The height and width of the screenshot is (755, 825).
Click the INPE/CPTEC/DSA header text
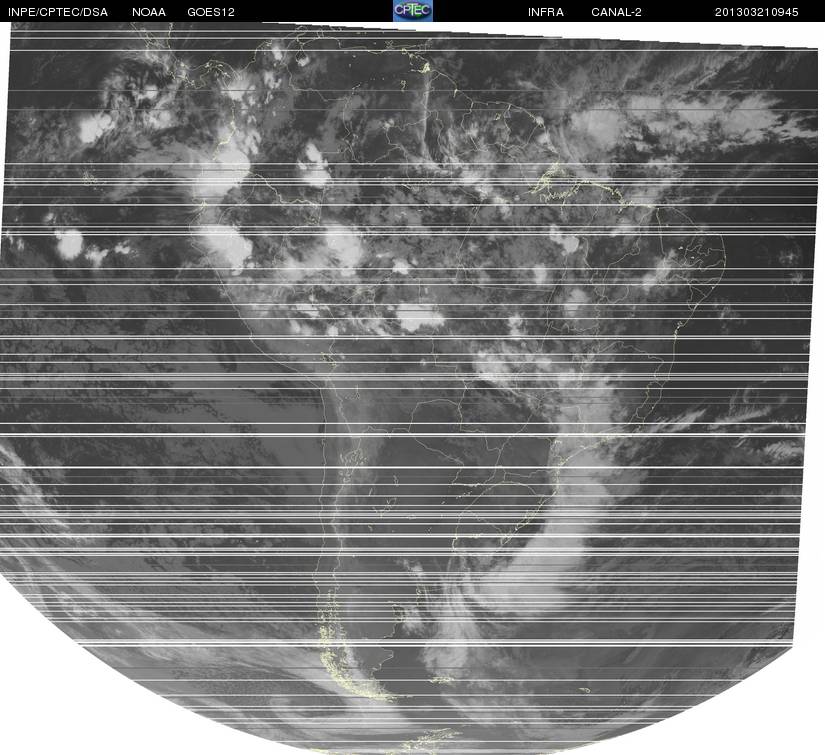click(x=58, y=12)
